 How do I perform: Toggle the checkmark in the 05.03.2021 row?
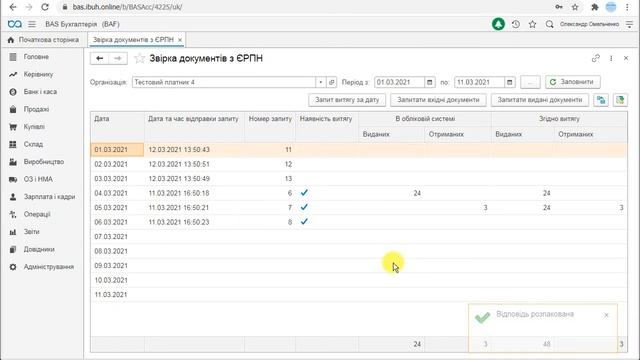[304, 207]
